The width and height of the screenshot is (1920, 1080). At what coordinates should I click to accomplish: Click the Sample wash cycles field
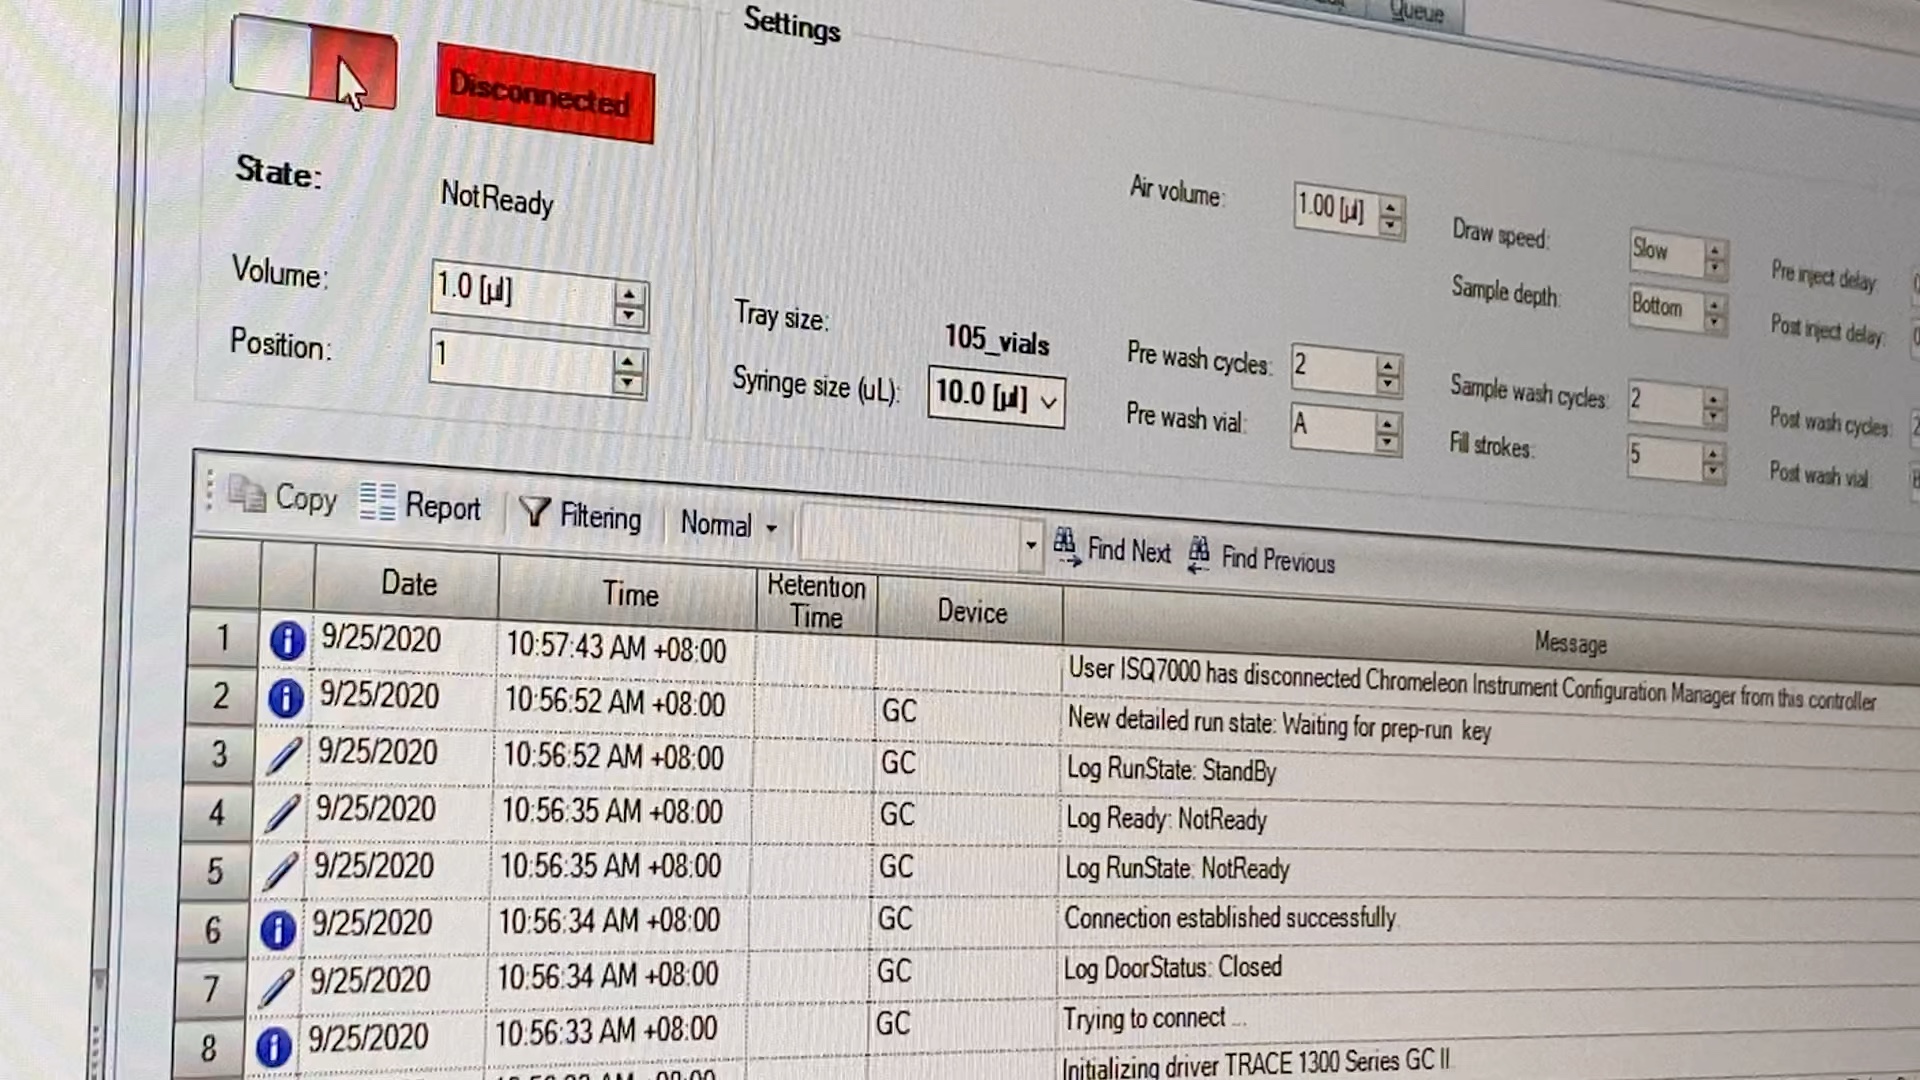pyautogui.click(x=1663, y=402)
